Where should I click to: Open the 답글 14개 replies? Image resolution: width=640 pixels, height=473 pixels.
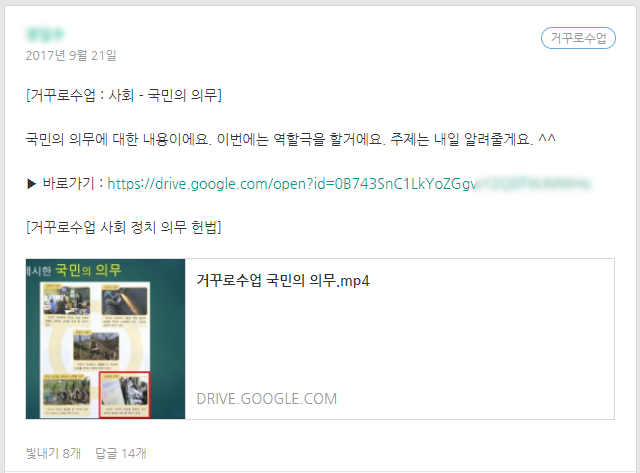pyautogui.click(x=121, y=453)
